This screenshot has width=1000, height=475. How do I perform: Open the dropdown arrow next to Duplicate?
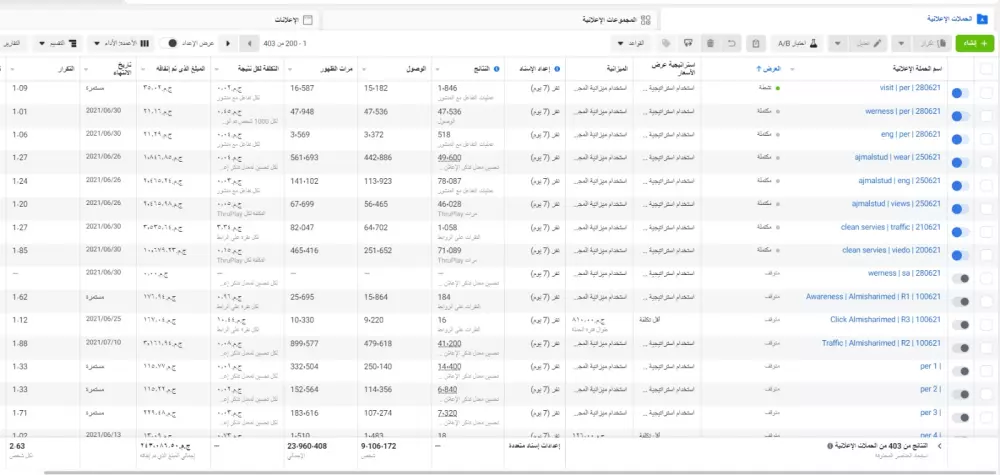pyautogui.click(x=901, y=43)
